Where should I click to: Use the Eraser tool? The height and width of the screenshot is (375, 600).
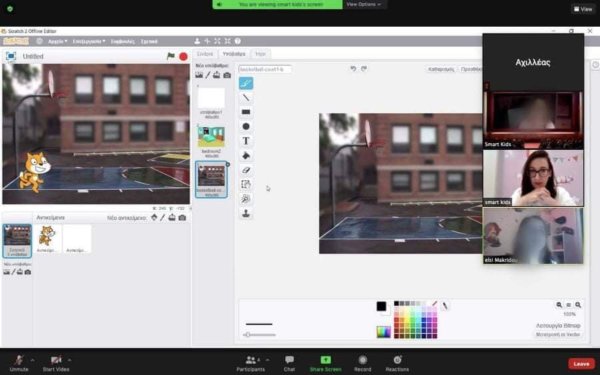tap(246, 170)
